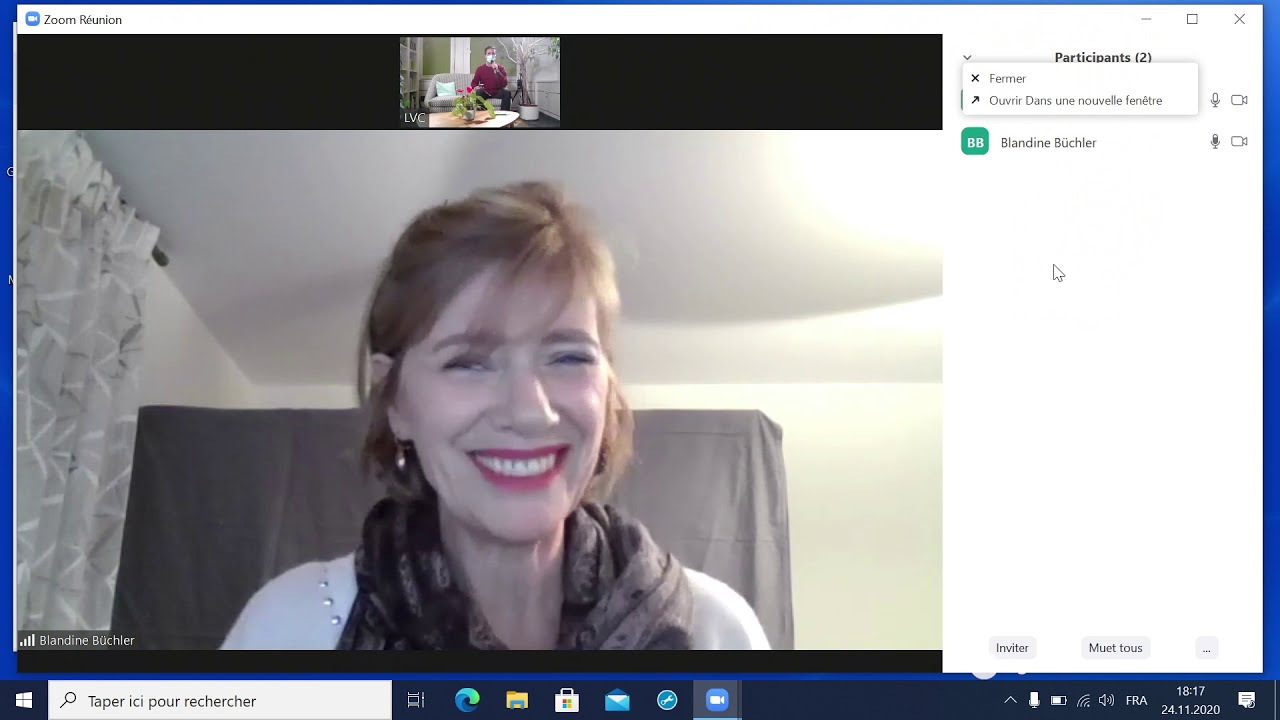The height and width of the screenshot is (720, 1280).
Task: Click the Taper ici pour rechercher box
Action: pyautogui.click(x=220, y=700)
